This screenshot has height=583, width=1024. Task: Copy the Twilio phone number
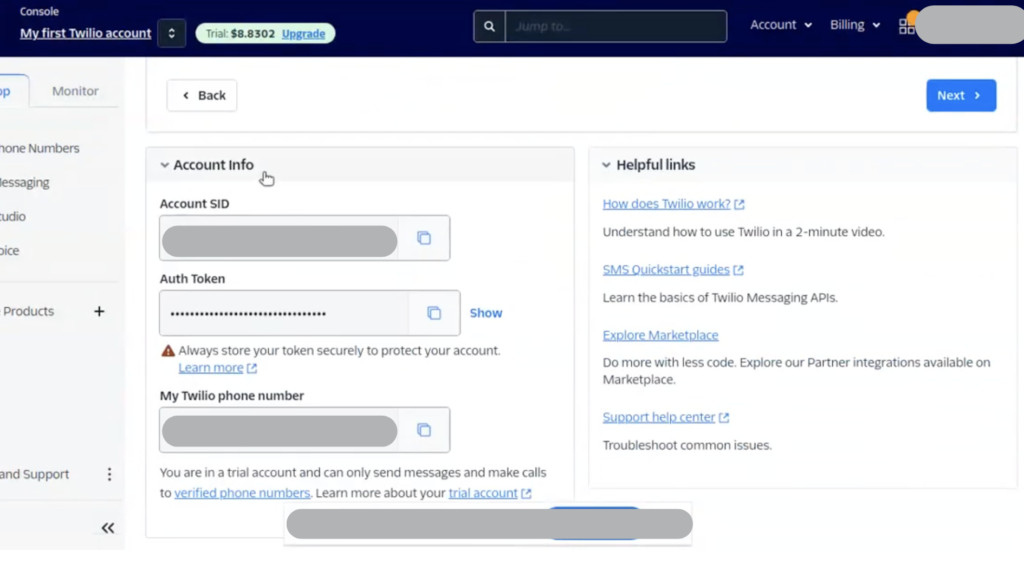tap(424, 430)
